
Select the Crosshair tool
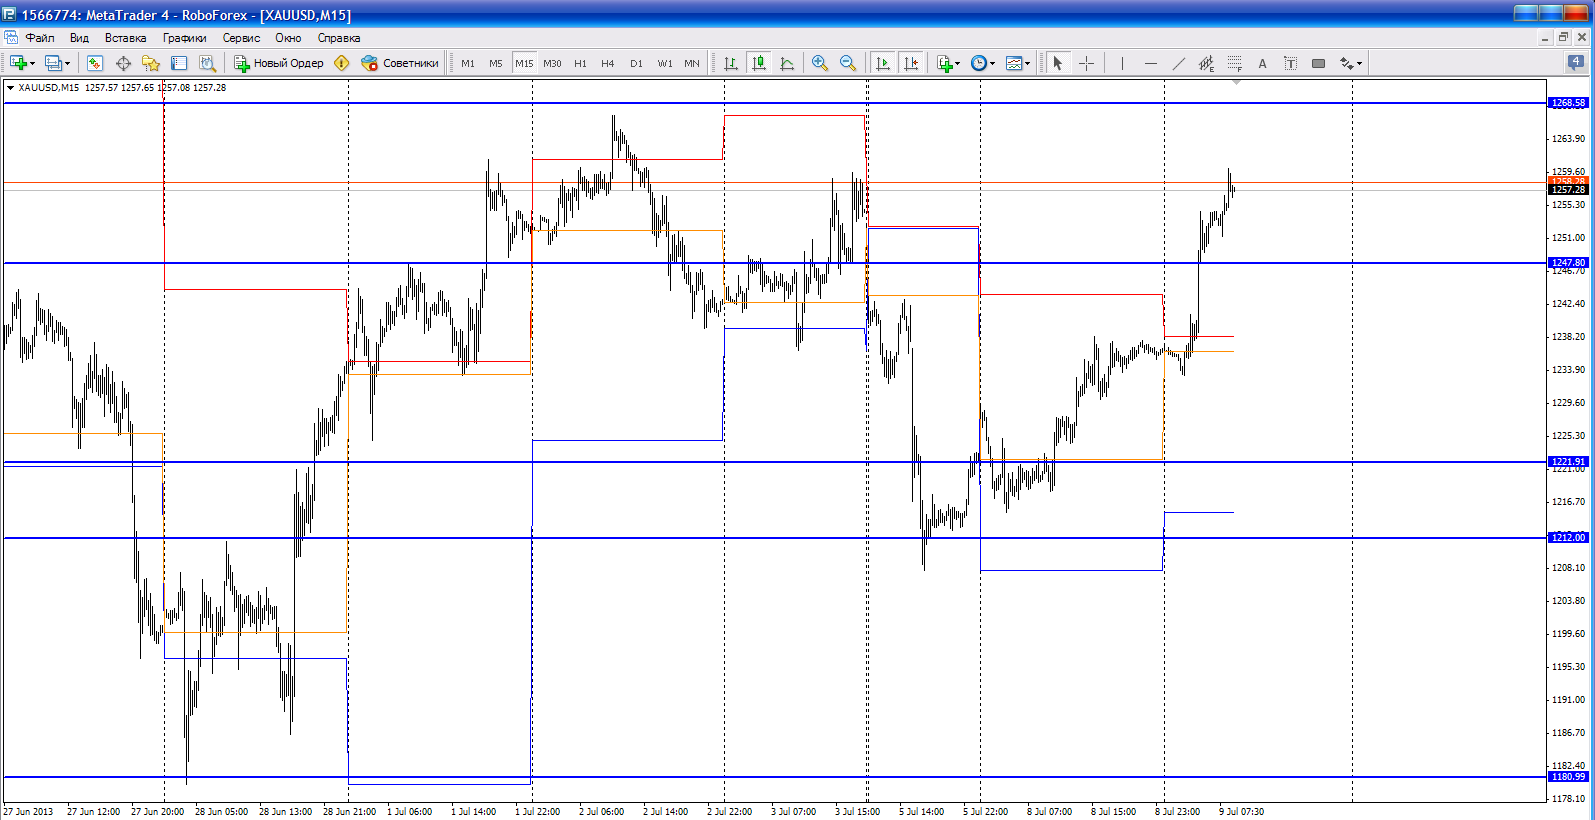click(x=1086, y=63)
